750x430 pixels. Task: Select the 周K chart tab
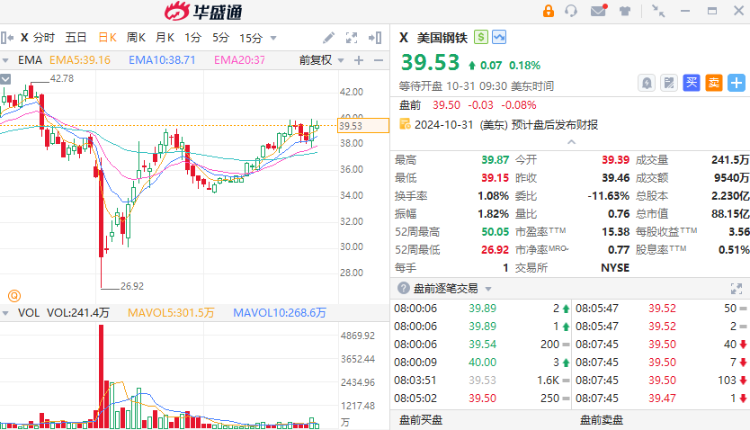point(136,38)
